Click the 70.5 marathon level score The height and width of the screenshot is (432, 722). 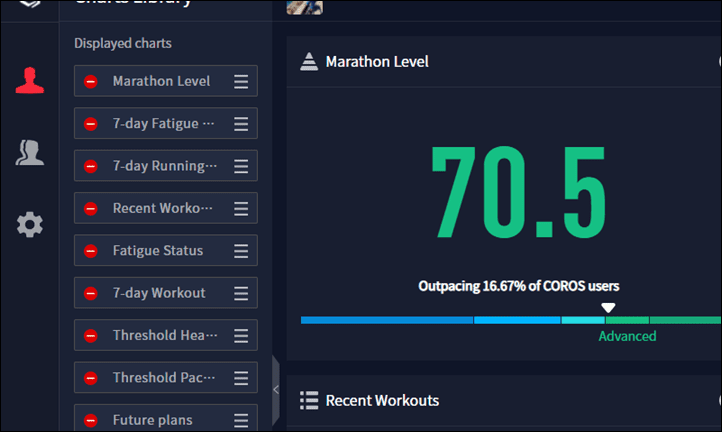click(x=518, y=192)
